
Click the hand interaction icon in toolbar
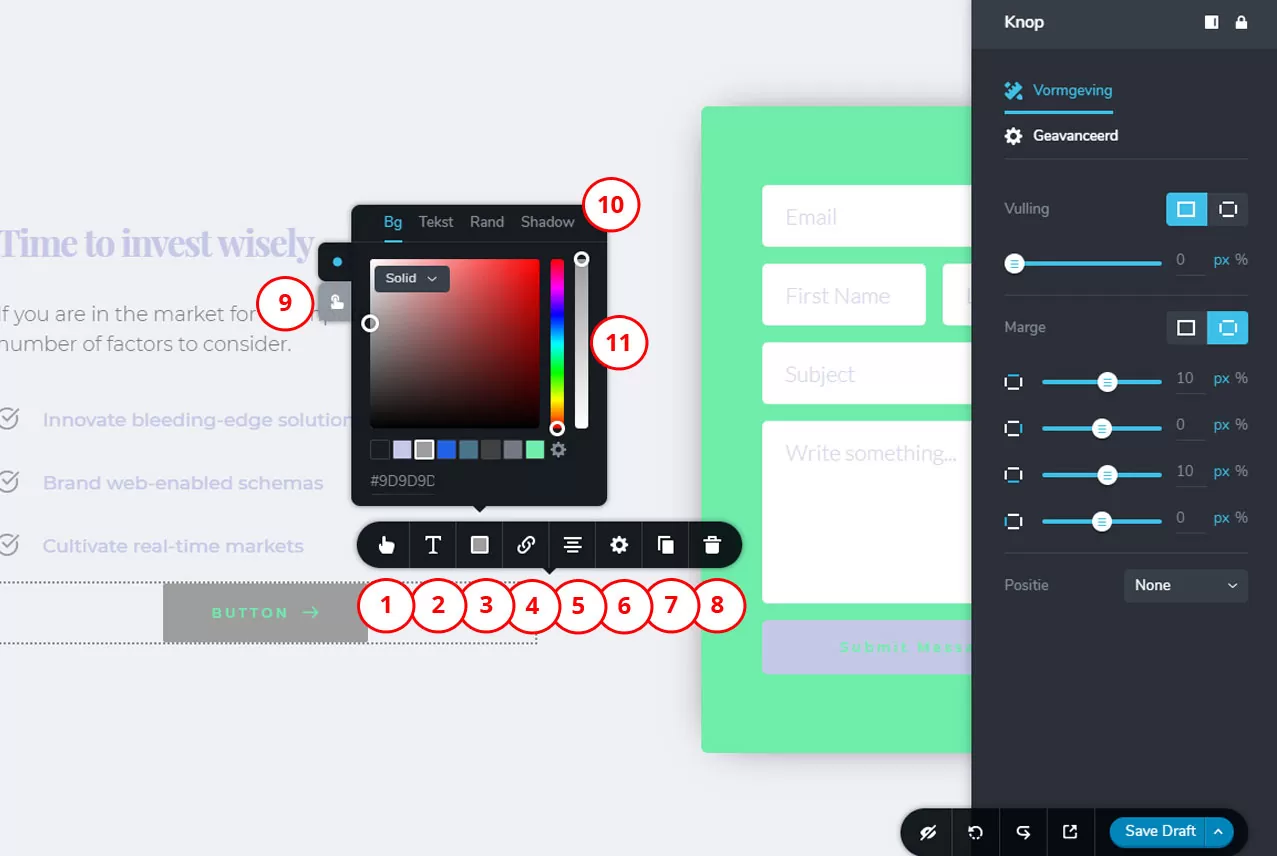pyautogui.click(x=386, y=545)
